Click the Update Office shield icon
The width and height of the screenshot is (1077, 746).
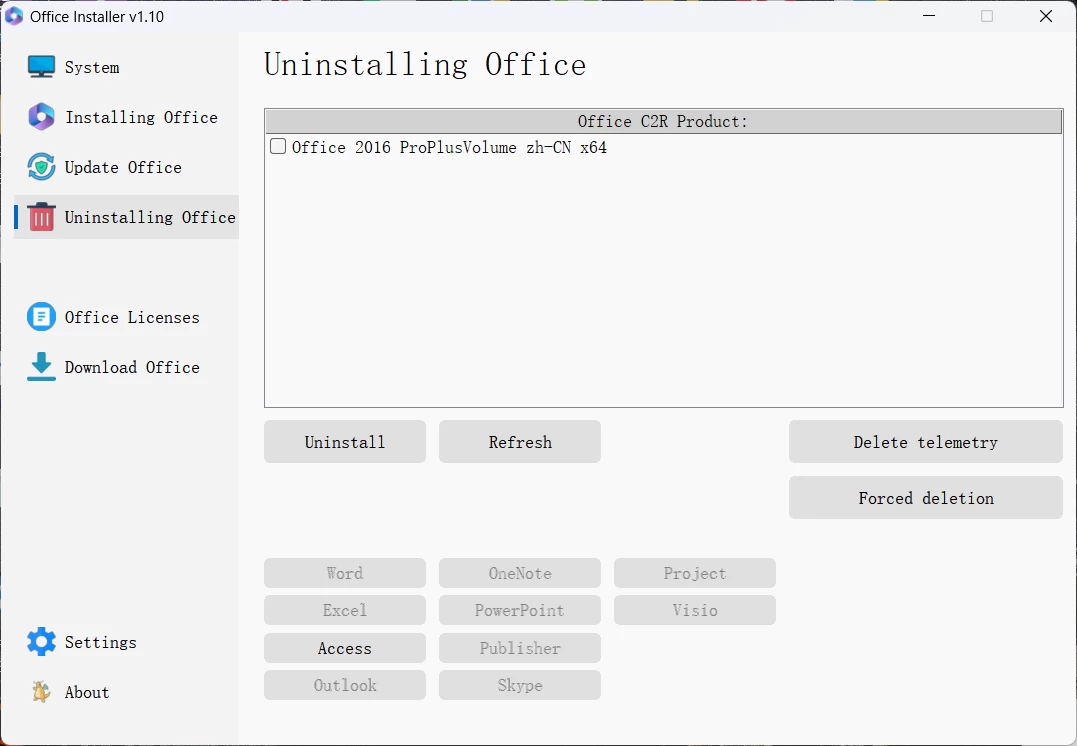(41, 167)
